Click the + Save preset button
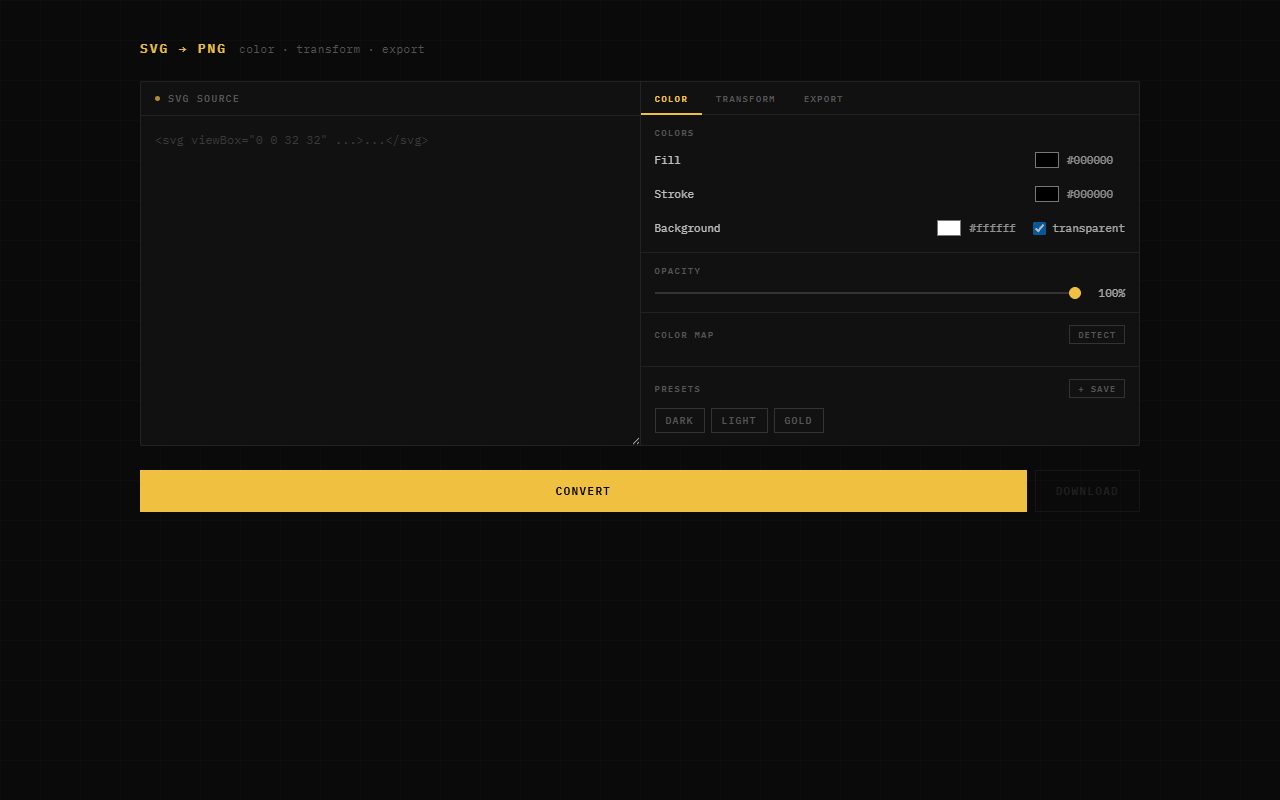The height and width of the screenshot is (800, 1280). [x=1096, y=389]
